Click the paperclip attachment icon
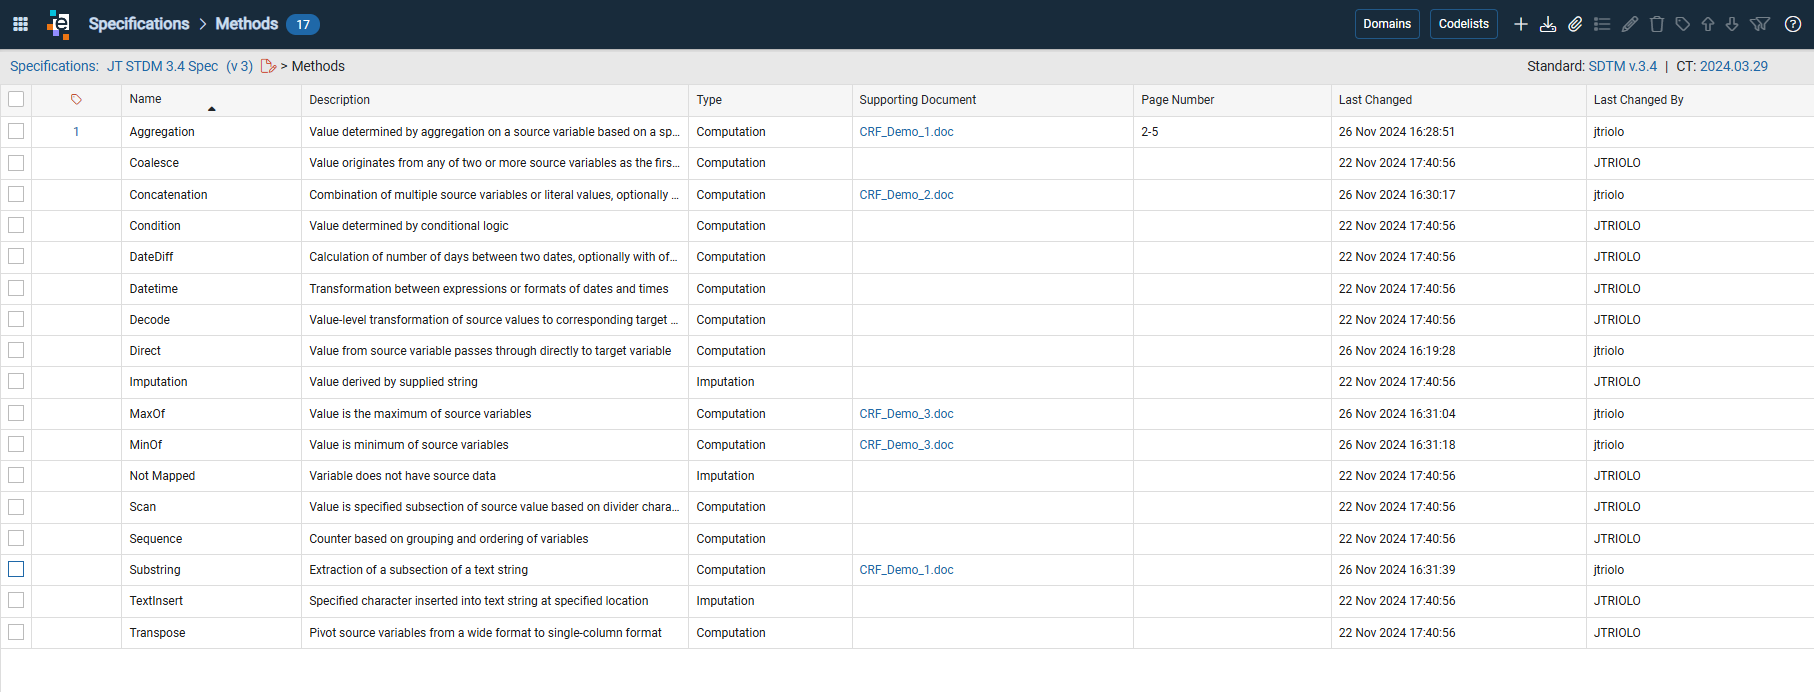This screenshot has width=1814, height=692. coord(1575,24)
